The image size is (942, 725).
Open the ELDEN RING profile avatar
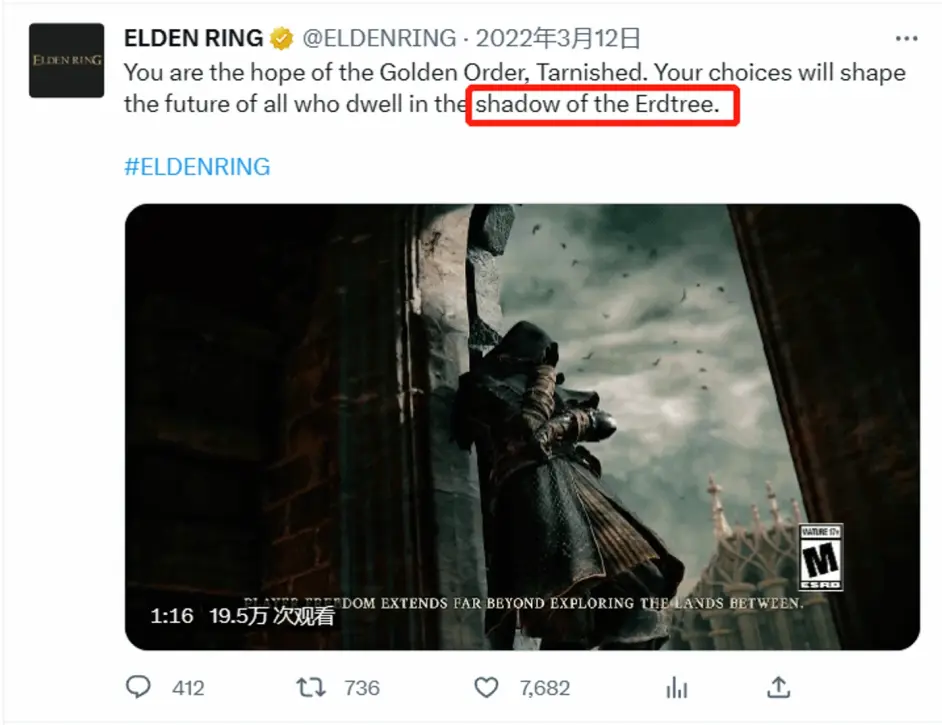(67, 60)
